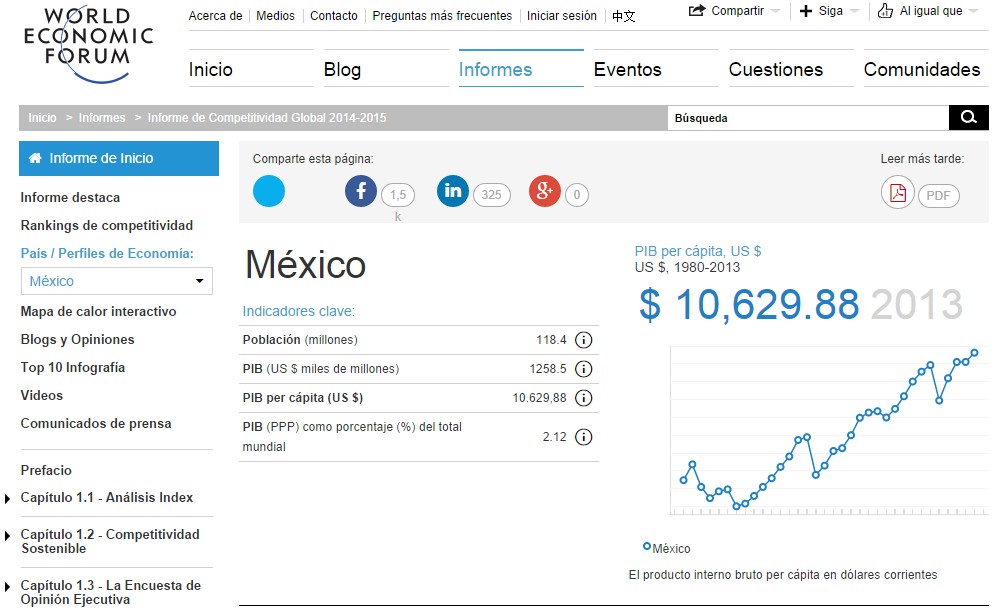Open info icon for PIB (US $ miles de millones)
Image resolution: width=996 pixels, height=612 pixels.
tap(583, 369)
